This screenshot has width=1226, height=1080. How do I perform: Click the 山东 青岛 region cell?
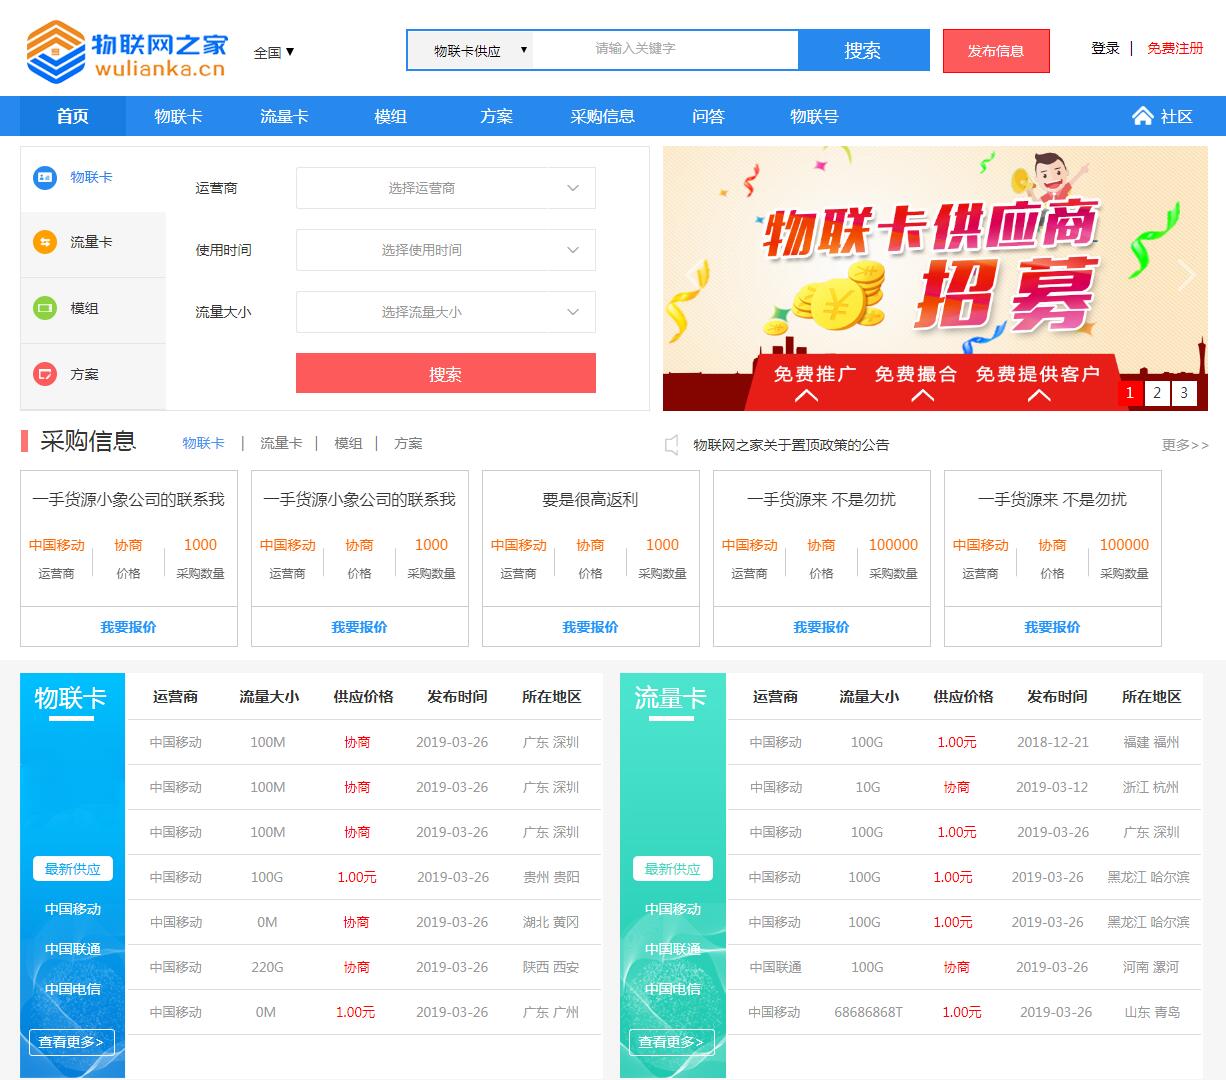tap(1152, 1012)
